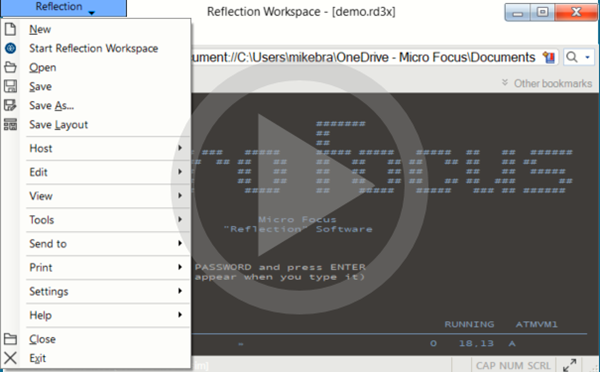Image resolution: width=600 pixels, height=372 pixels.
Task: Click the New document icon
Action: pyautogui.click(x=10, y=29)
